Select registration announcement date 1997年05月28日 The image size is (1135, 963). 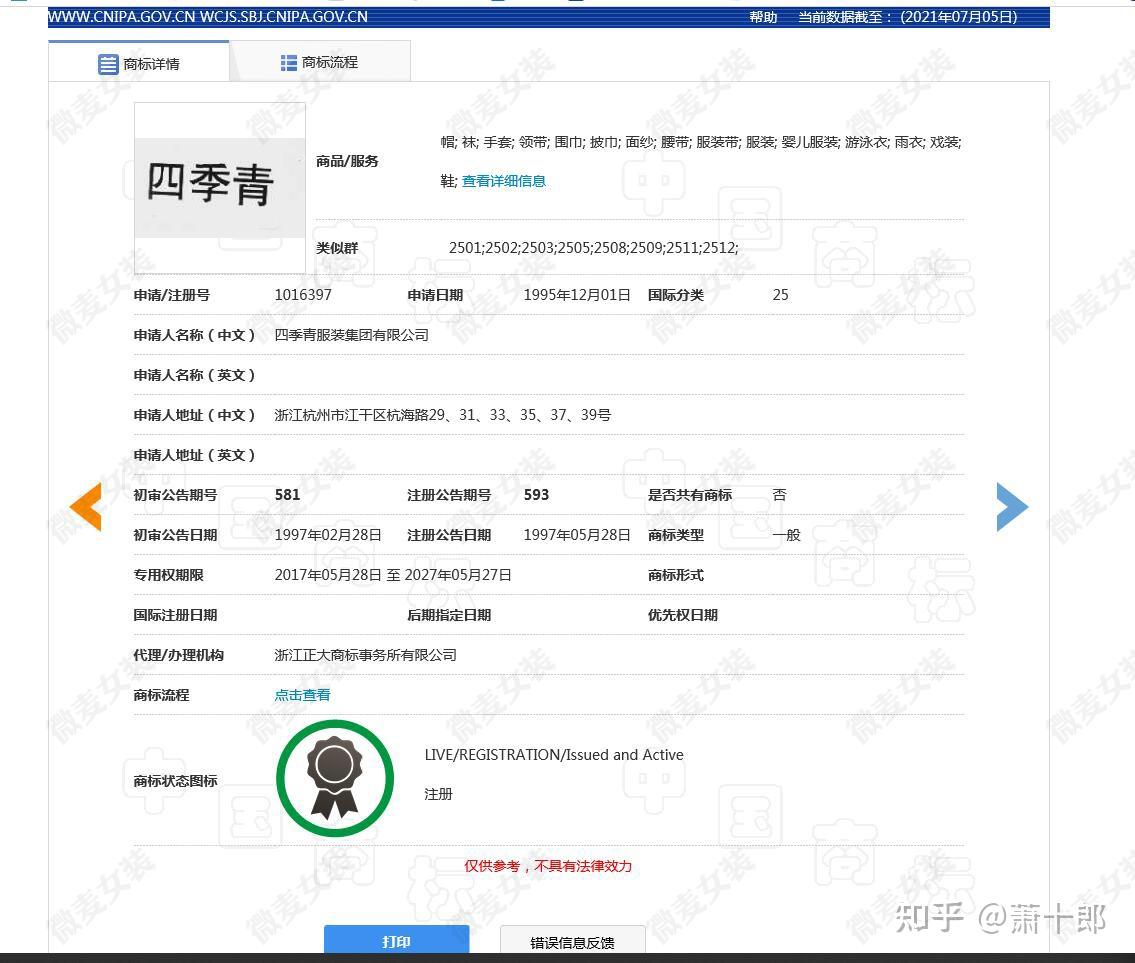577,535
